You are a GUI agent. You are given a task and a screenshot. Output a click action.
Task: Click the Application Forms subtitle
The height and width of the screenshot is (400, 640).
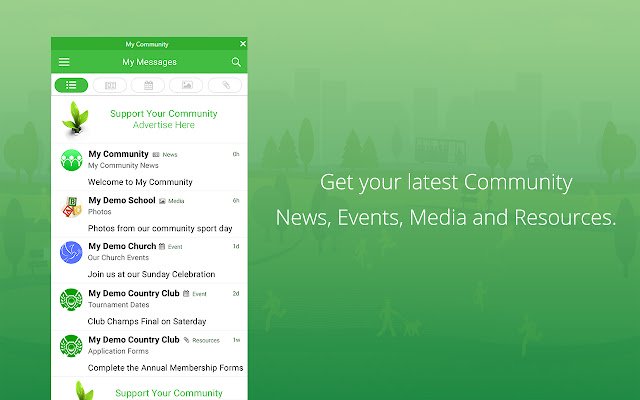pos(118,351)
